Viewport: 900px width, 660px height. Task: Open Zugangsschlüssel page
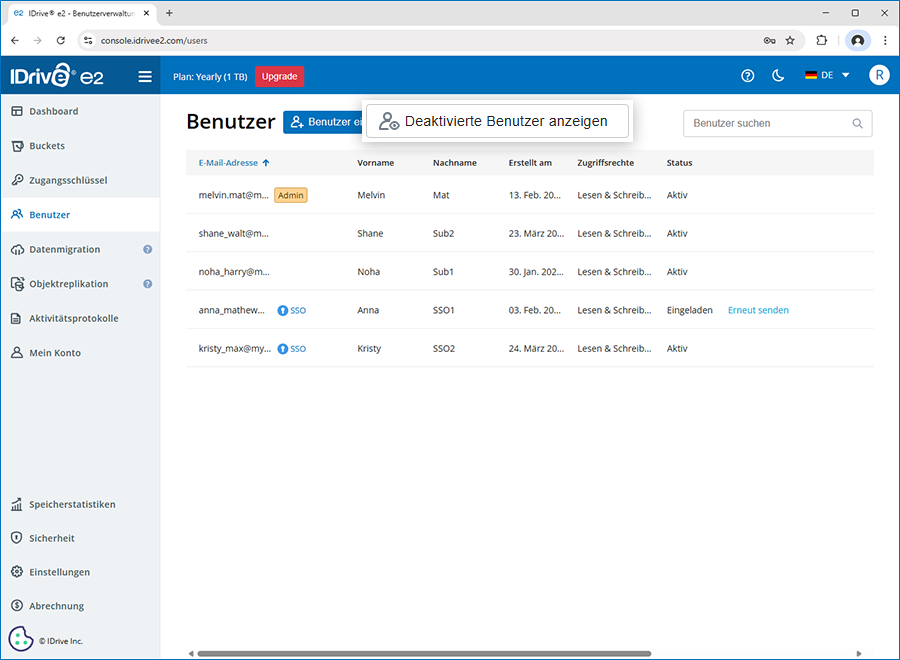click(68, 180)
